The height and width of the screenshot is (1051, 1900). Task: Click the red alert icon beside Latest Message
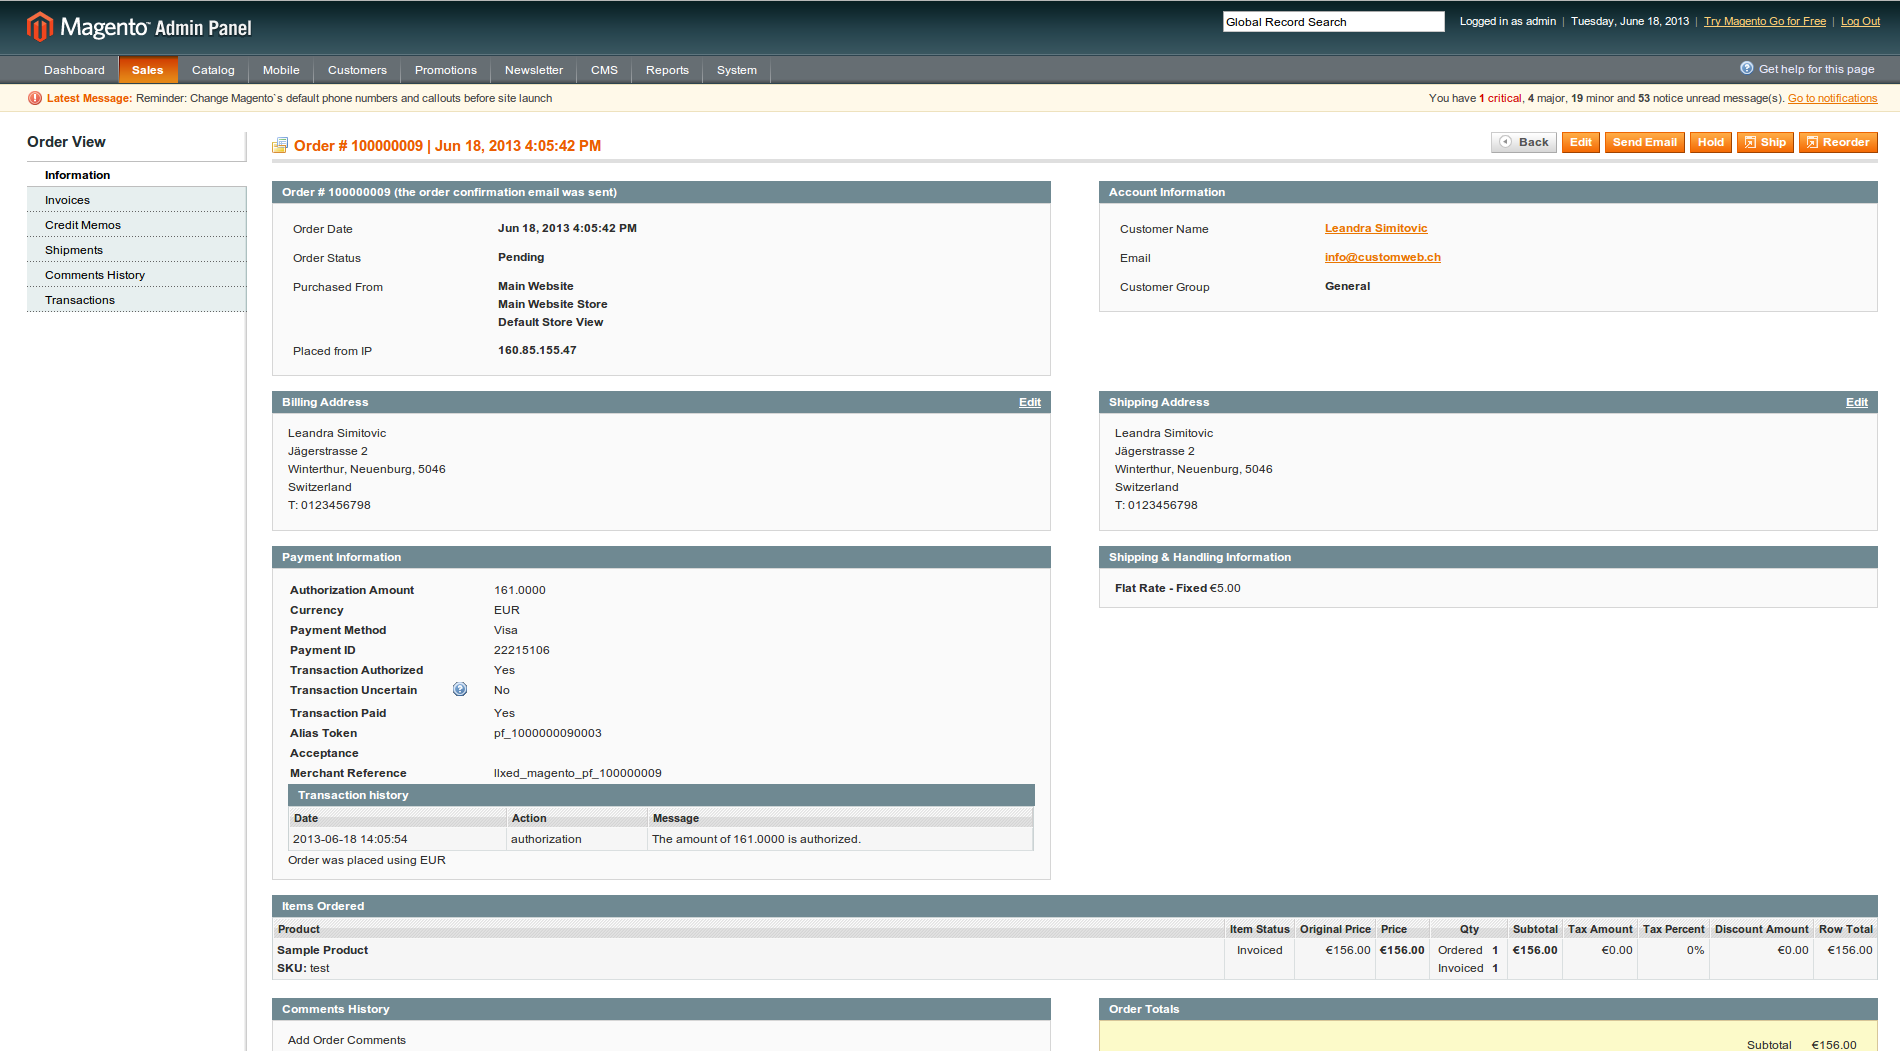[35, 98]
